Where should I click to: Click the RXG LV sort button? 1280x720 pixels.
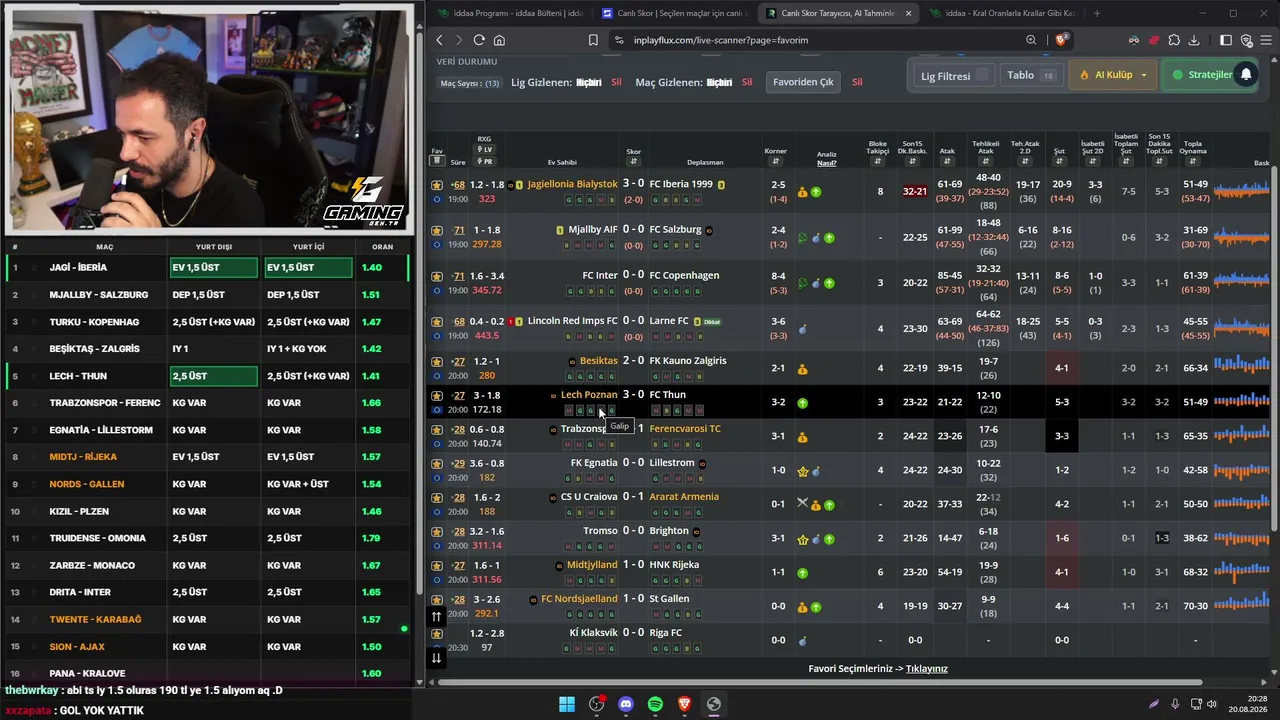click(484, 150)
